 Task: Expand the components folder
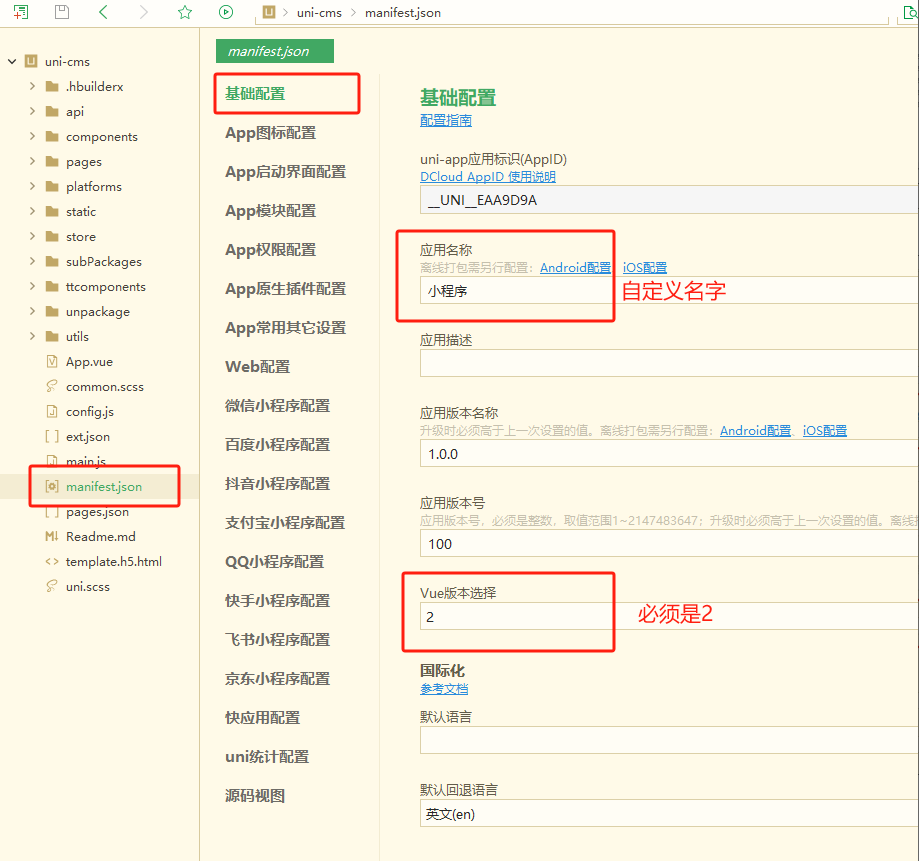coord(32,137)
